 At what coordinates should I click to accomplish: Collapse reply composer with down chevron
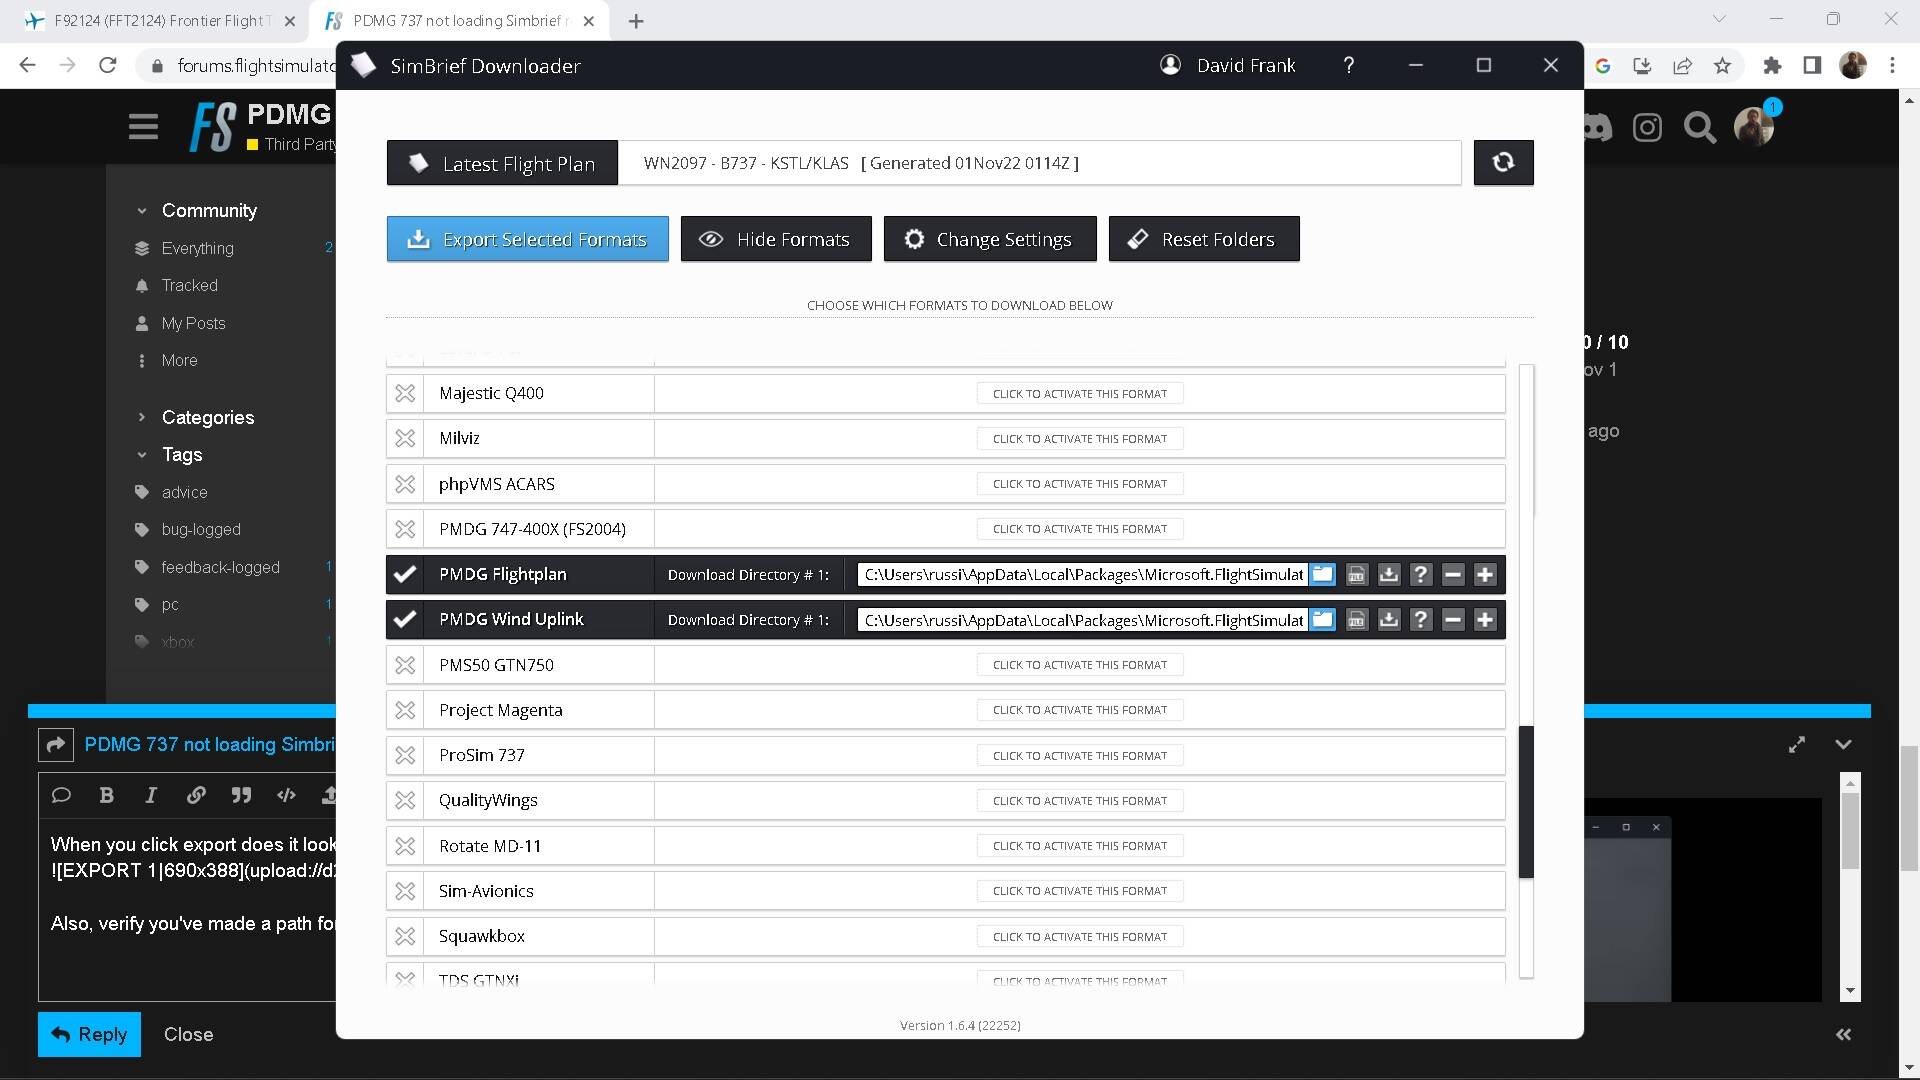pyautogui.click(x=1843, y=744)
